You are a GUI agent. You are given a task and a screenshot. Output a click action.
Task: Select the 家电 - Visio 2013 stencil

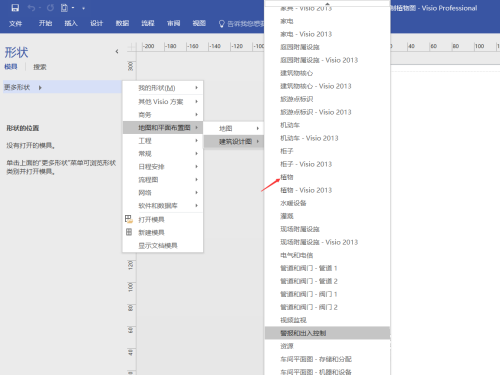(327, 34)
